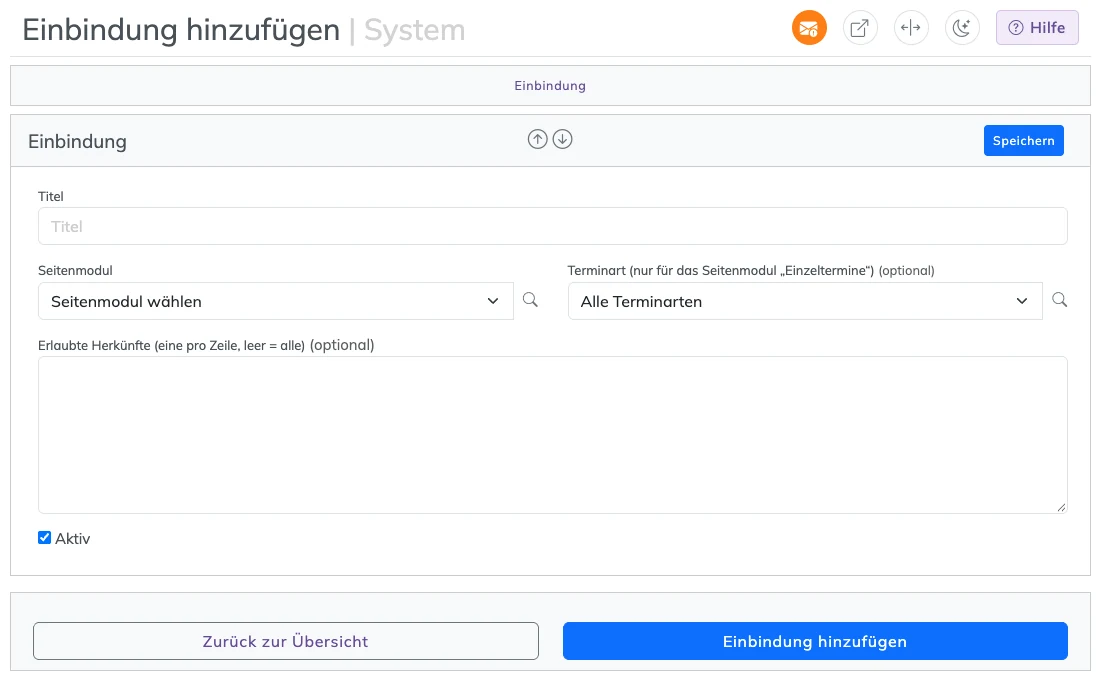Open the orange mail notifications icon
Image resolution: width=1101 pixels, height=681 pixels.
[x=809, y=28]
